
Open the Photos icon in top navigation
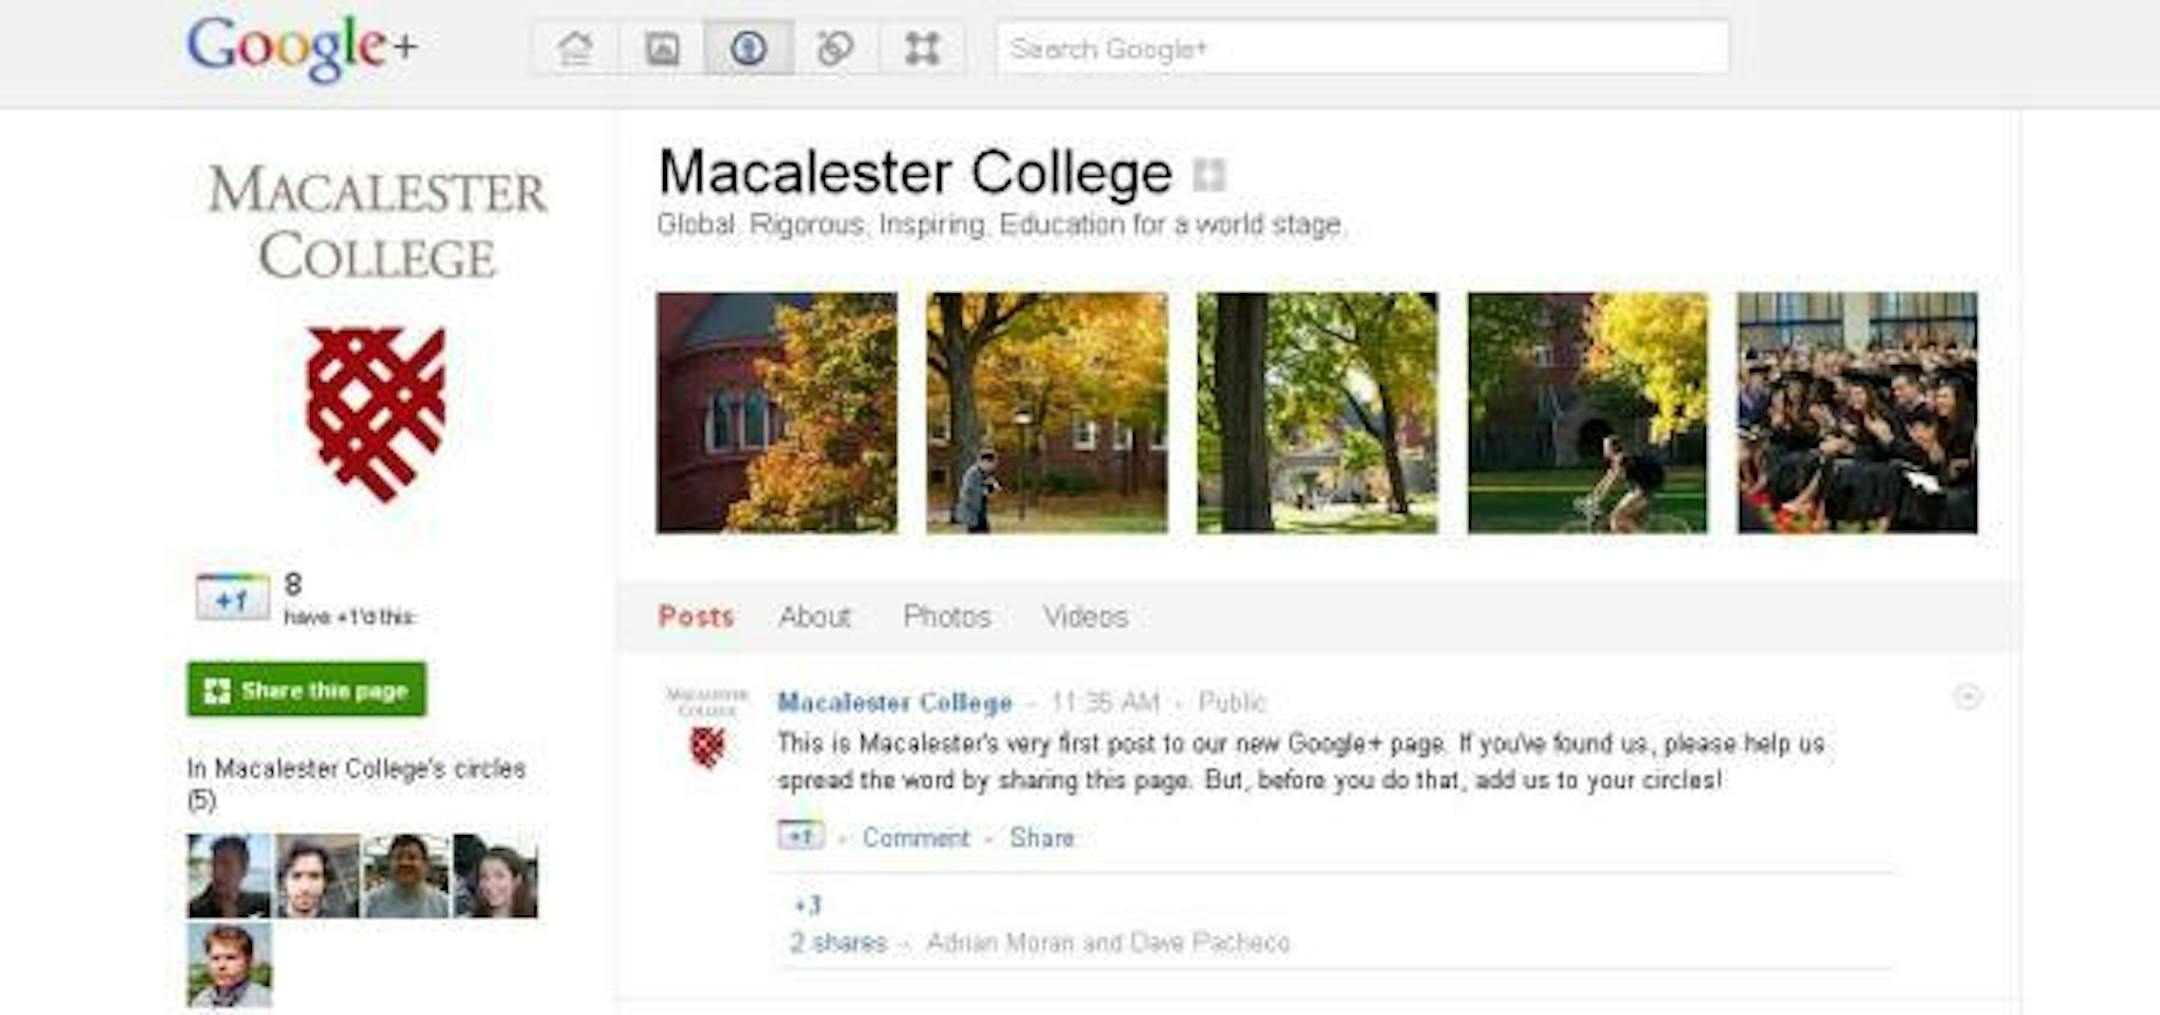[x=662, y=48]
